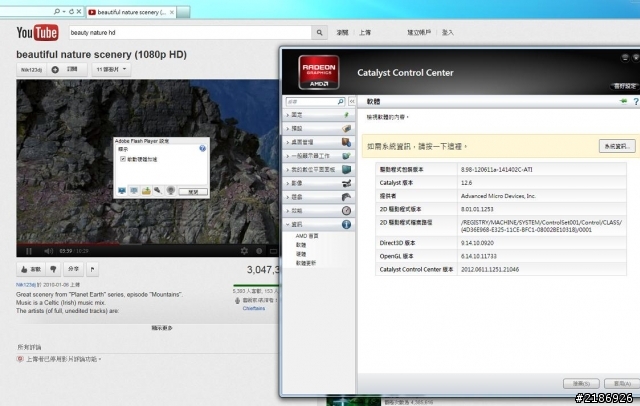Image resolution: width=640 pixels, height=406 pixels.
Task: Click the 系統資訊 button in Catalyst
Action: pyautogui.click(x=617, y=146)
